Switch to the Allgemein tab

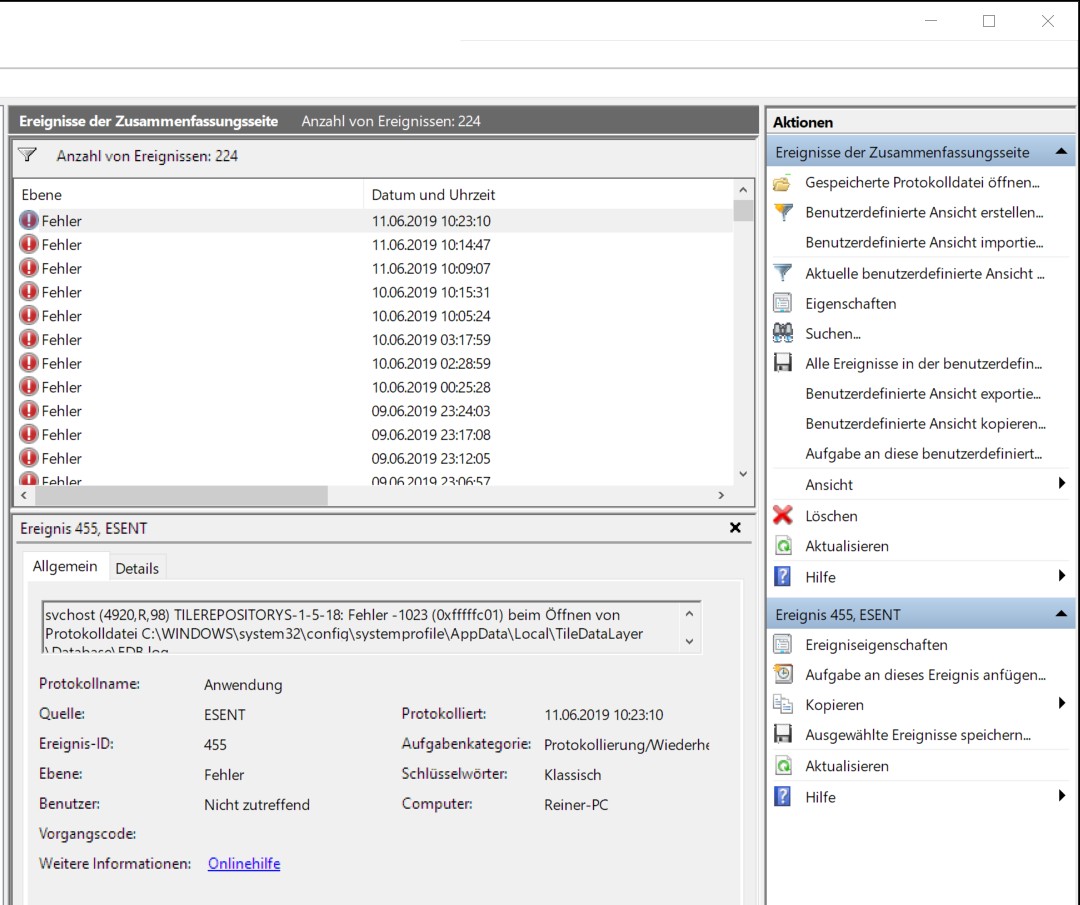(65, 567)
